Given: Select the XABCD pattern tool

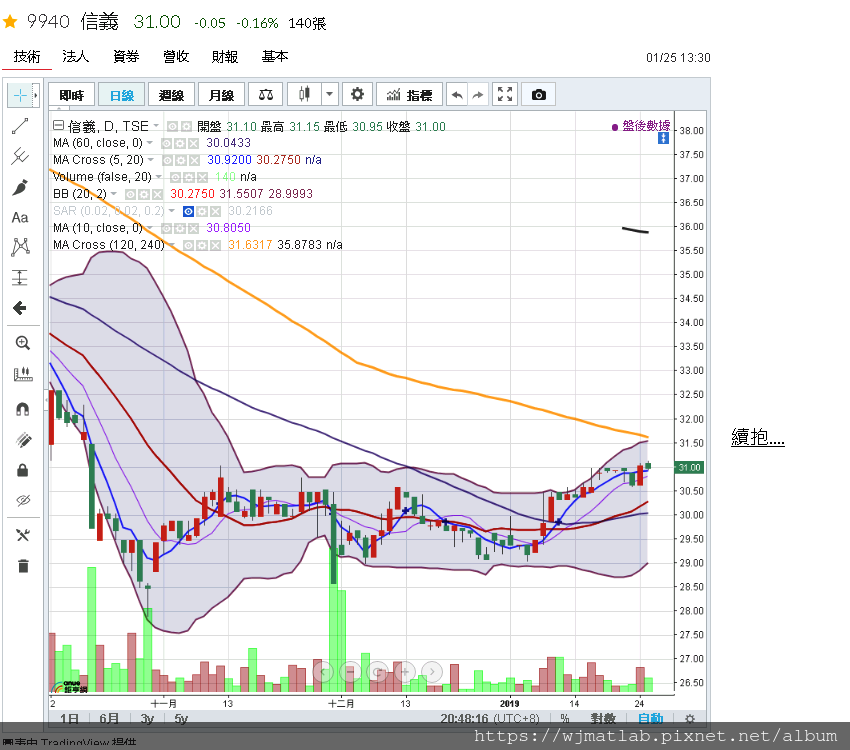Looking at the screenshot, I should point(20,247).
